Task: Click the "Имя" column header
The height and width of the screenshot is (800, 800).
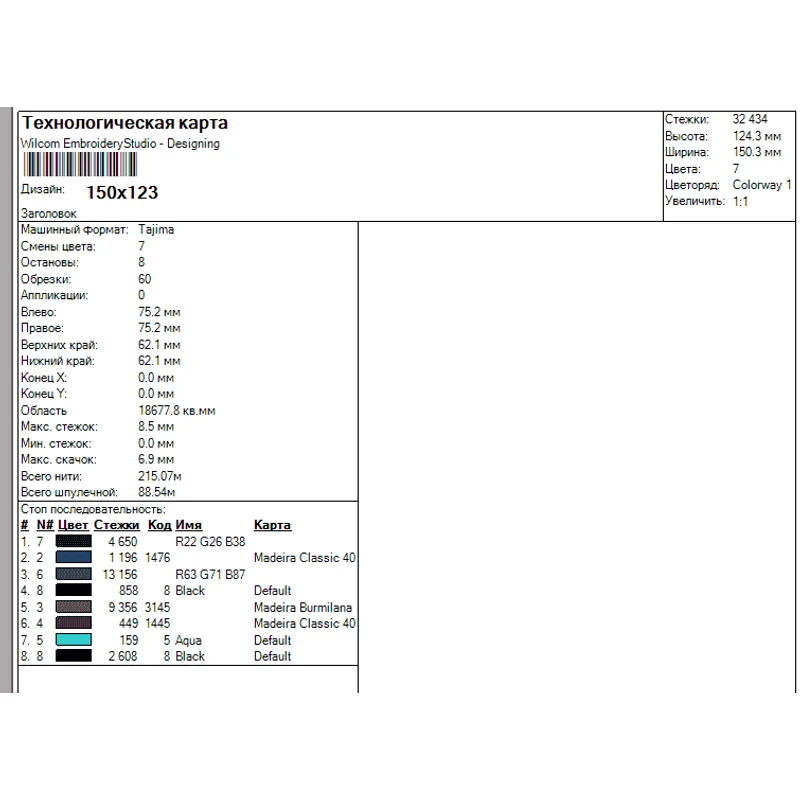Action: pos(188,525)
